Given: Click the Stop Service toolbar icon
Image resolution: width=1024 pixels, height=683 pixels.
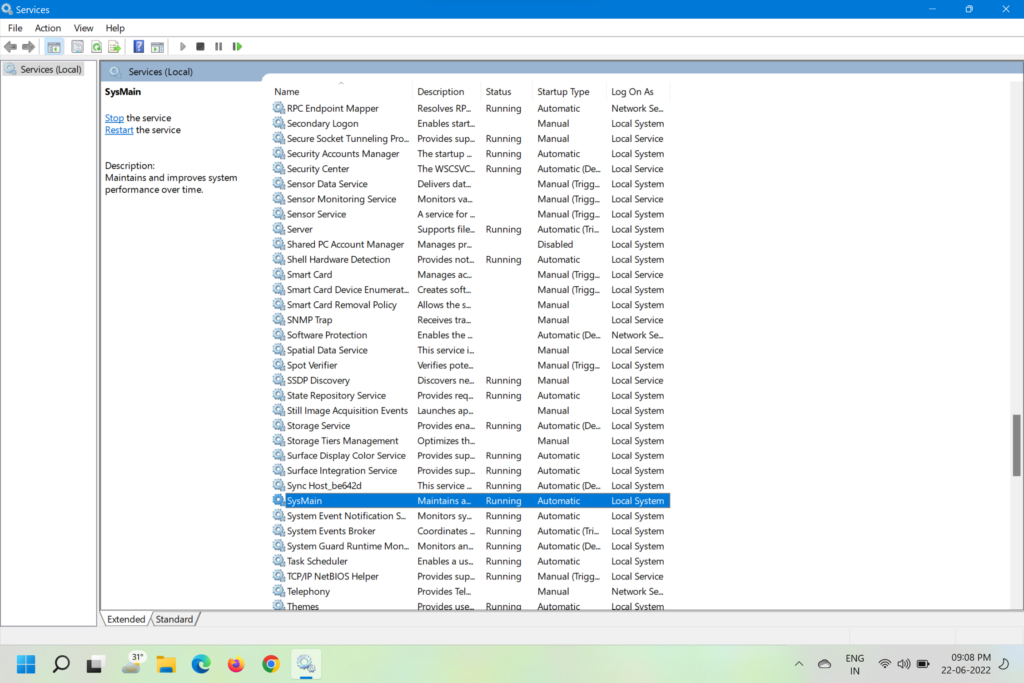Looking at the screenshot, I should pos(200,47).
